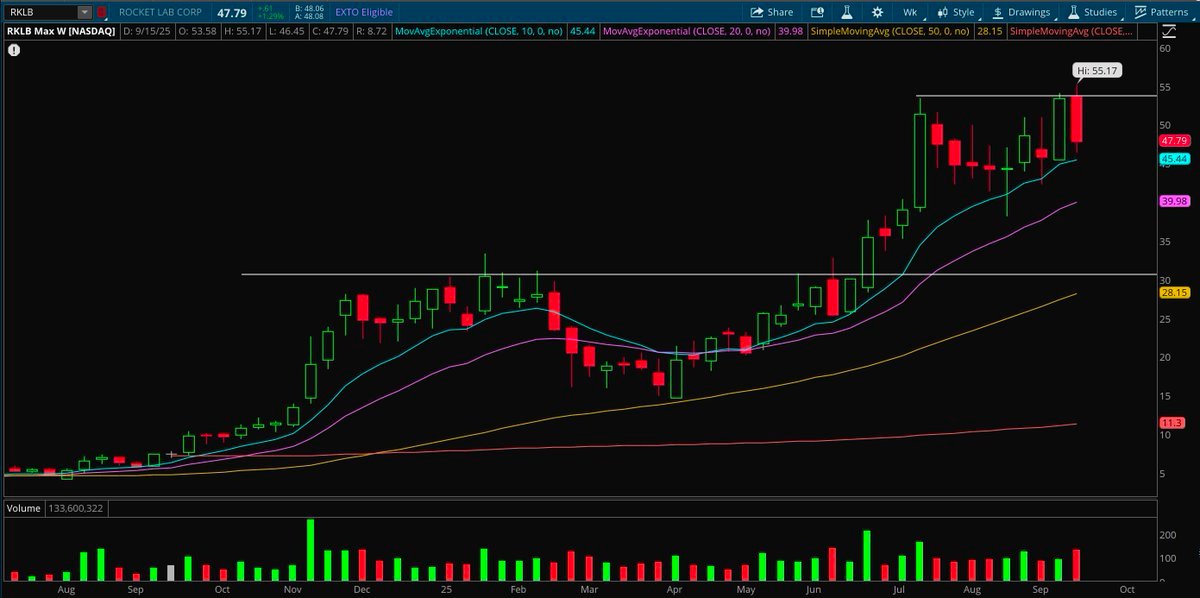Open the Patterns dropdown menu

point(1161,12)
